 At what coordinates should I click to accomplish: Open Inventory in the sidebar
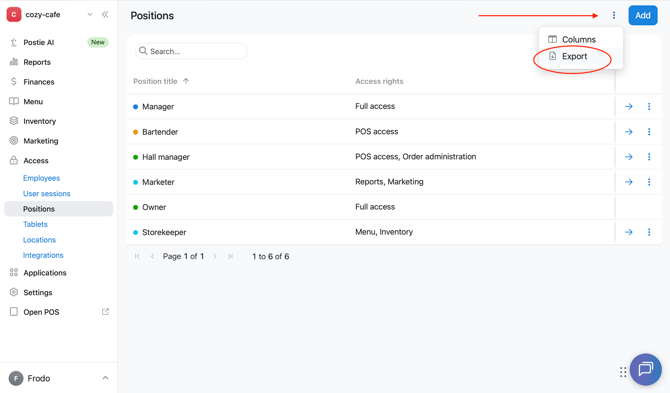39,121
